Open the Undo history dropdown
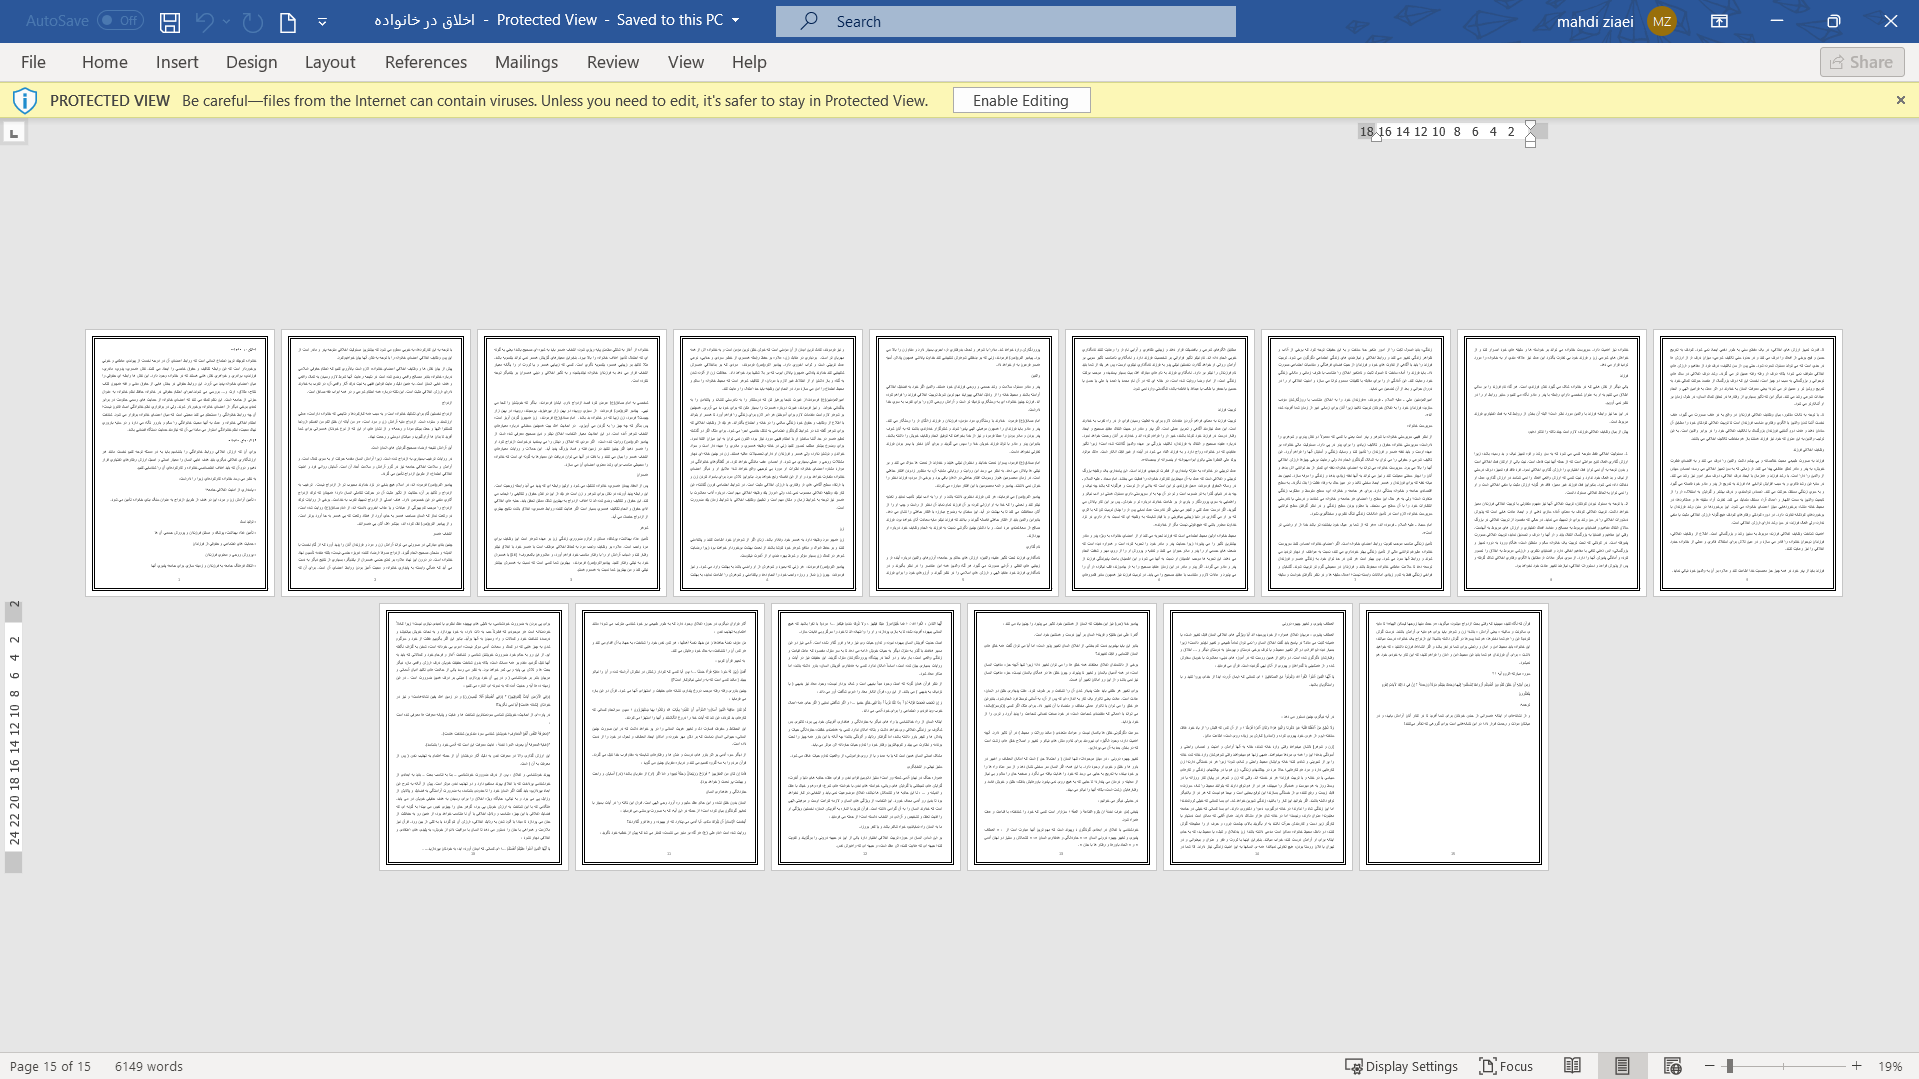Viewport: 1919px width, 1079px height. coord(226,21)
